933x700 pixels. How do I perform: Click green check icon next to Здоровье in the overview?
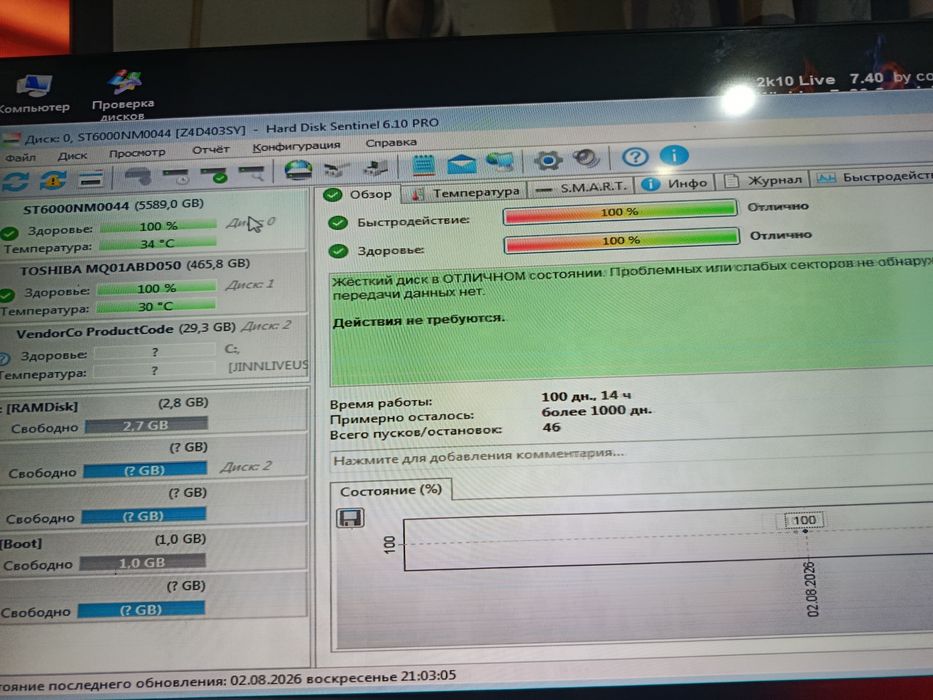(338, 251)
